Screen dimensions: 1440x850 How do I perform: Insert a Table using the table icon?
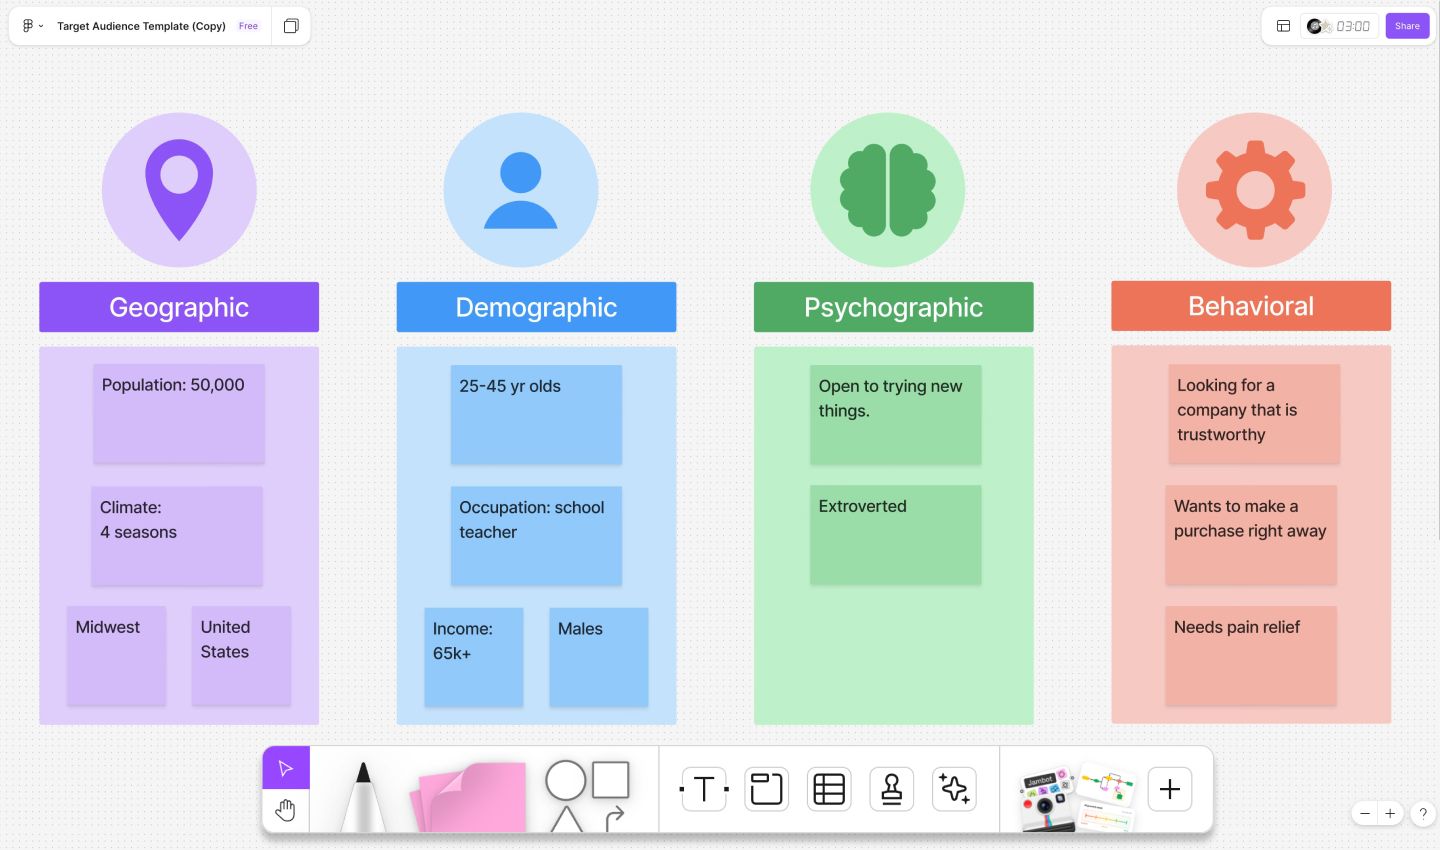tap(829, 789)
